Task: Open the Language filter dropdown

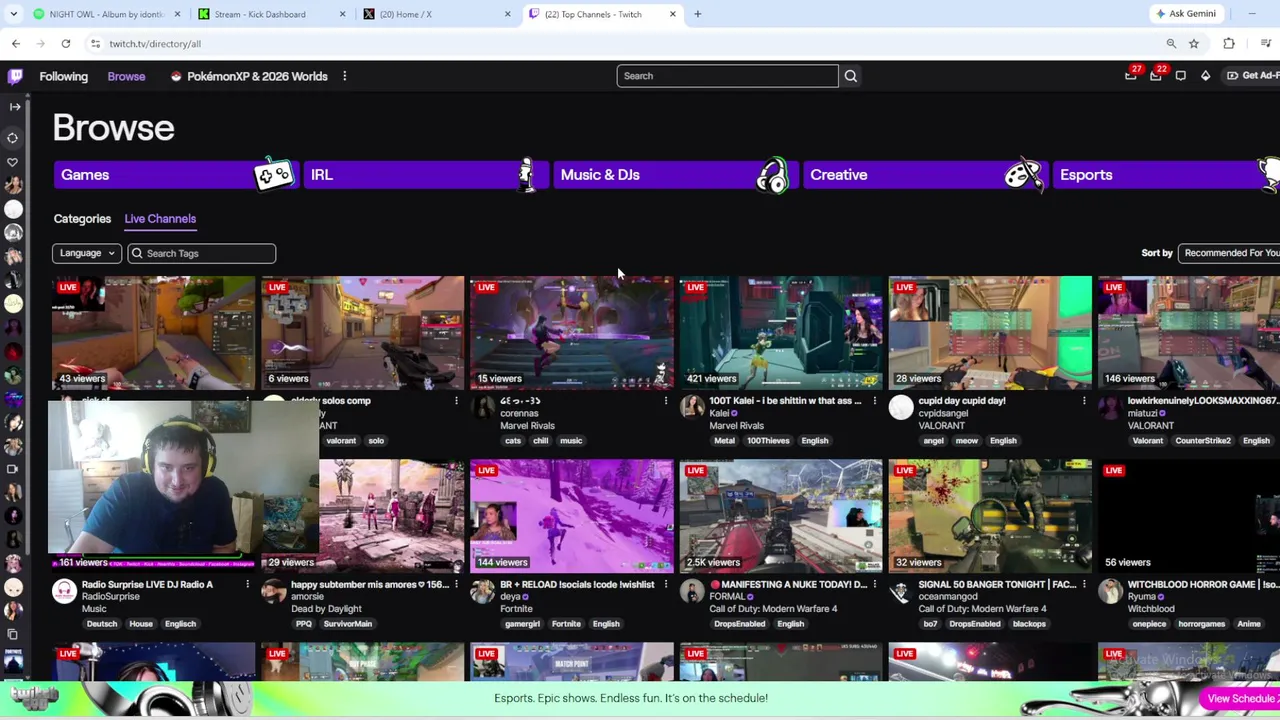Action: (x=87, y=253)
